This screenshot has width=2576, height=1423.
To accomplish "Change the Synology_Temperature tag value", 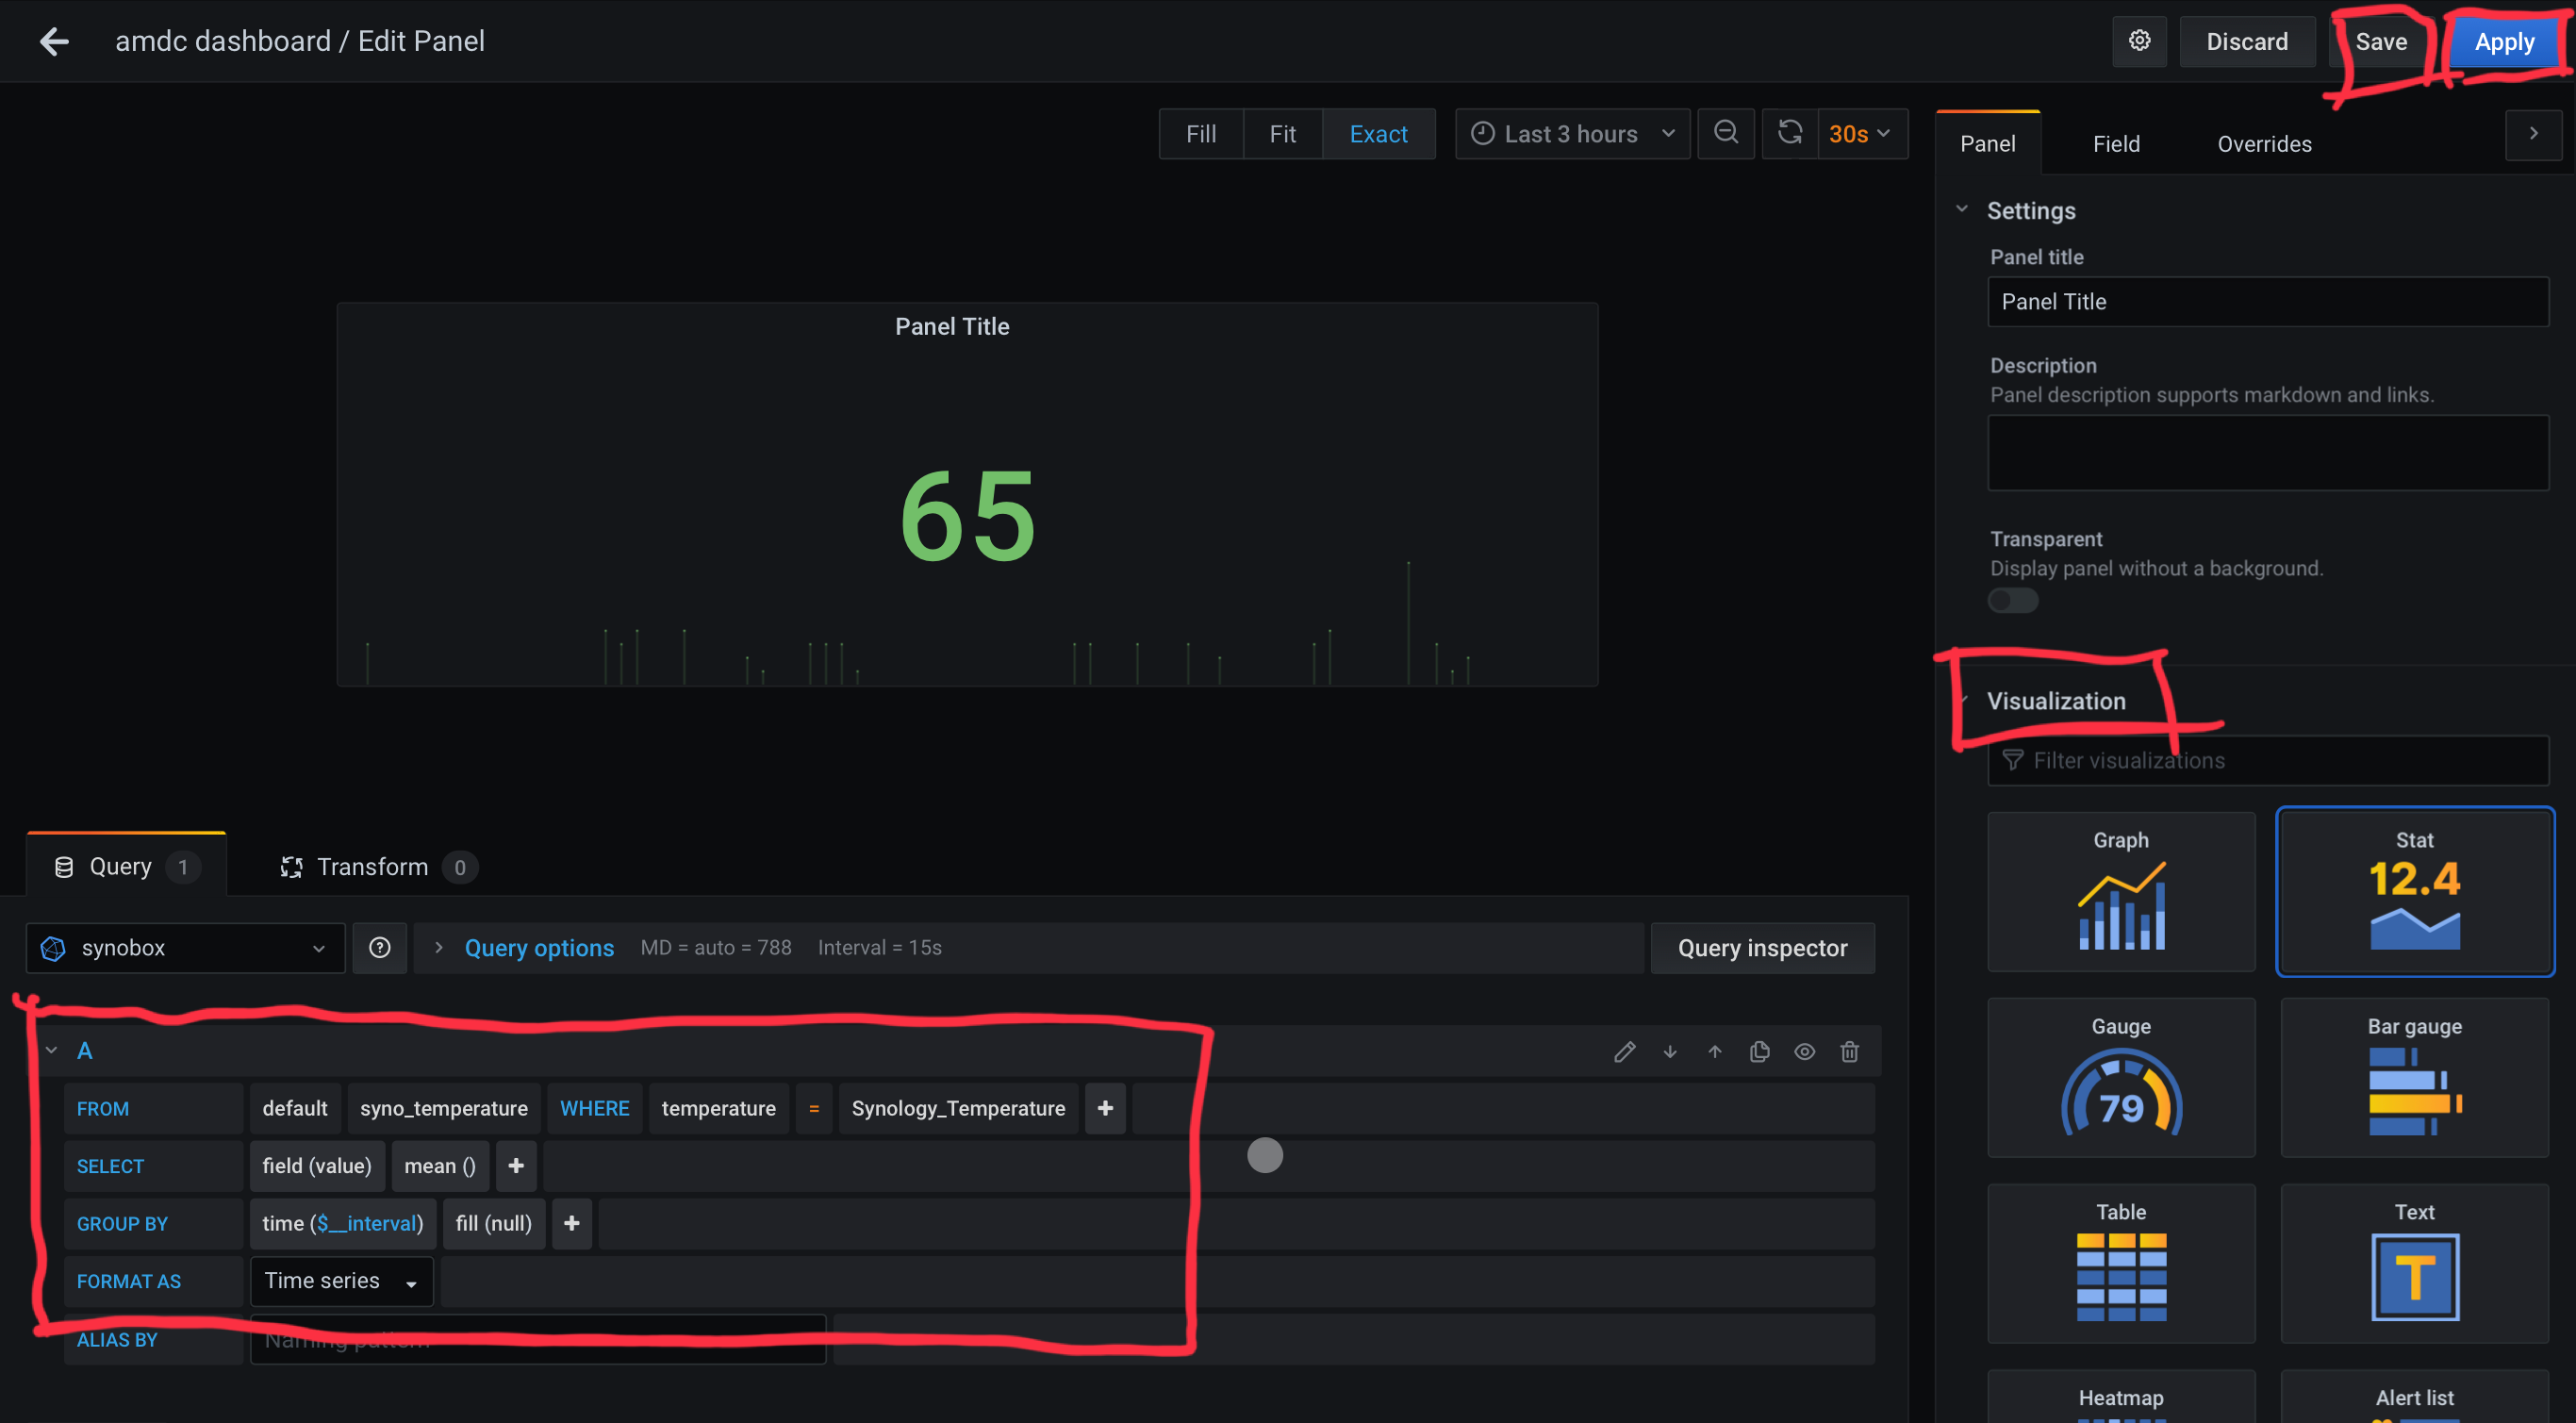I will [x=958, y=1108].
